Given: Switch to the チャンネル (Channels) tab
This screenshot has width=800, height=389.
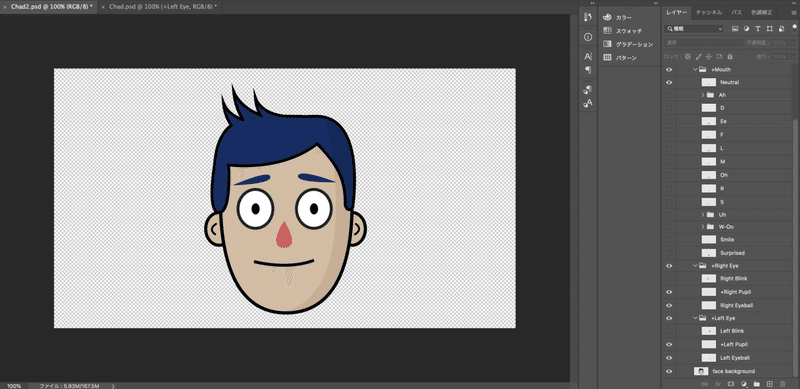Looking at the screenshot, I should pos(709,12).
